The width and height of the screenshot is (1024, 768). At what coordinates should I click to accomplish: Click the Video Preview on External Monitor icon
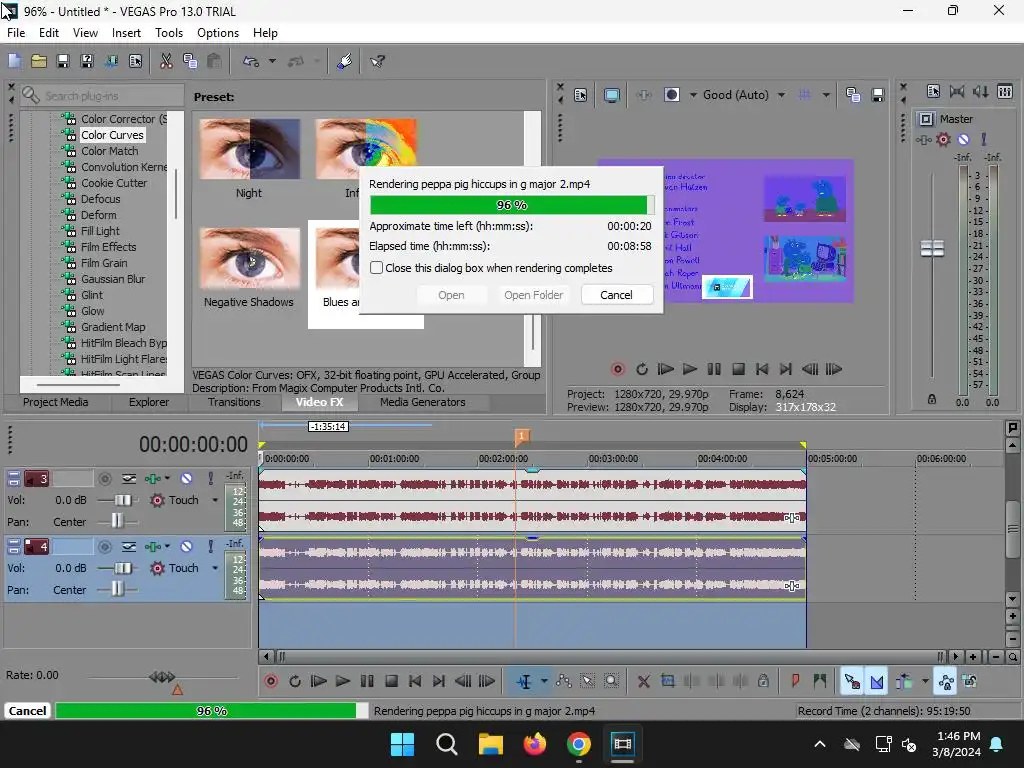pyautogui.click(x=611, y=95)
